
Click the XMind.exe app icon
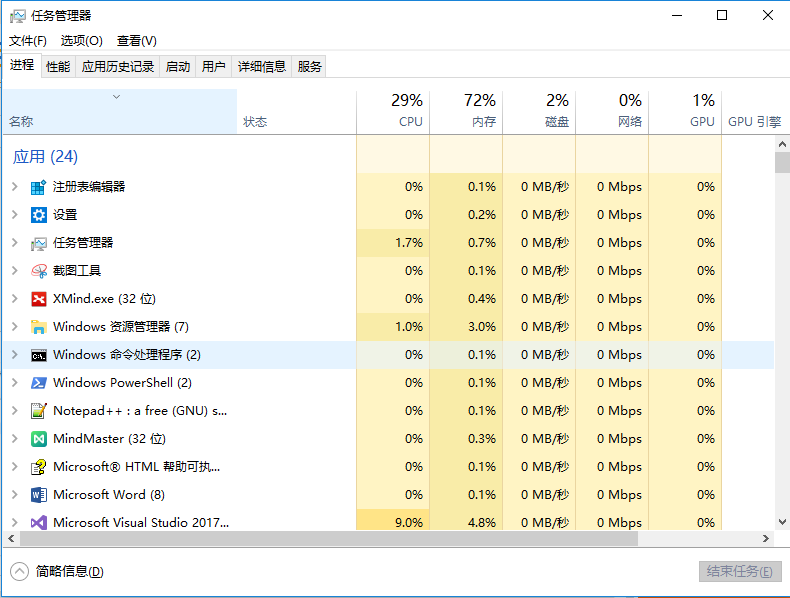pos(39,299)
